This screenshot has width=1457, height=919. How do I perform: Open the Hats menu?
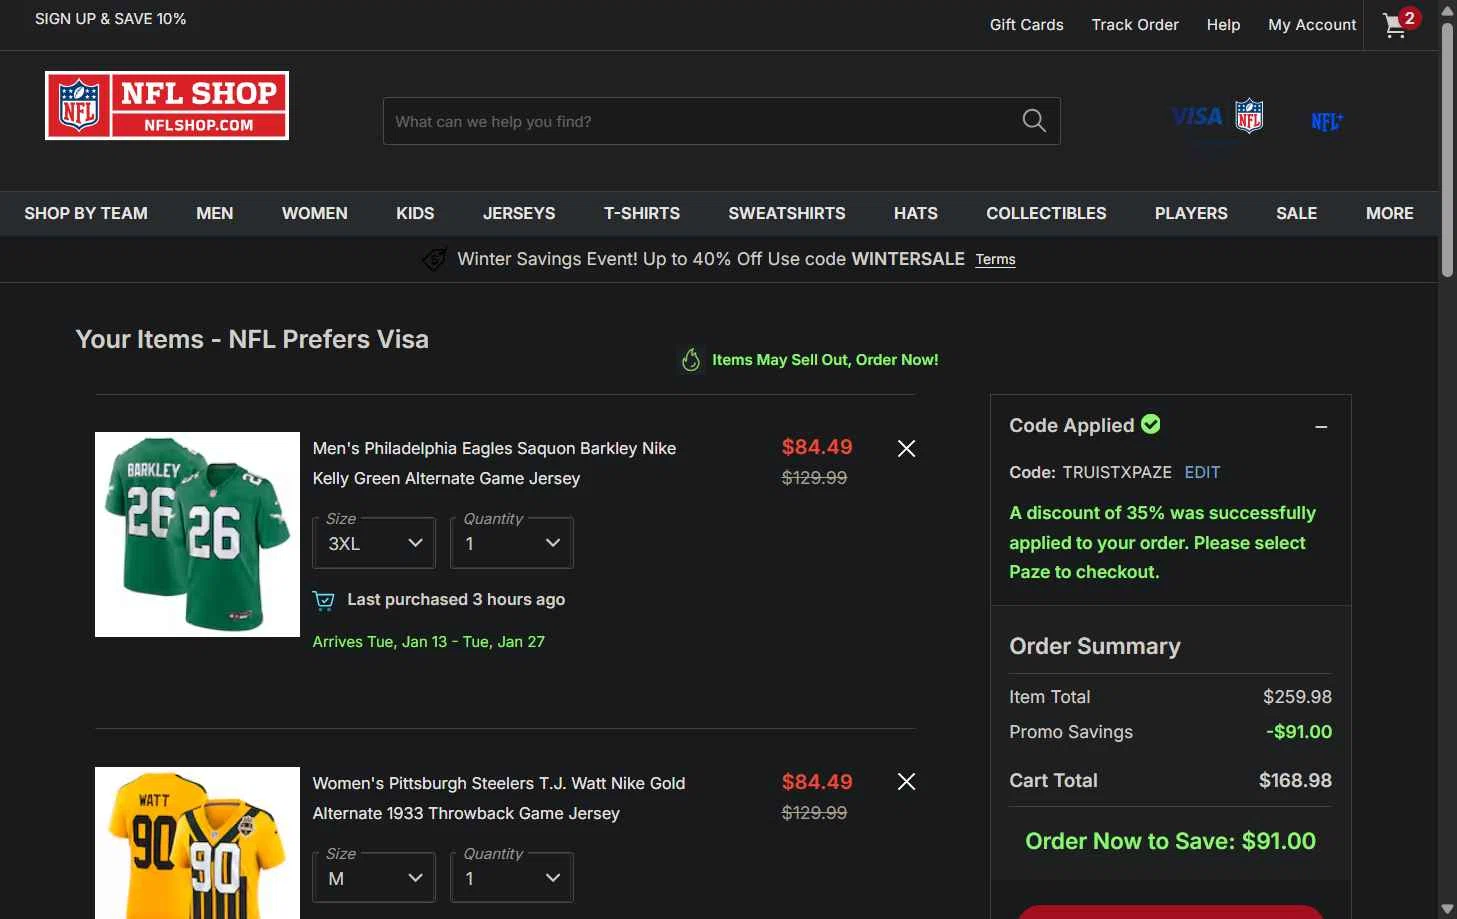pyautogui.click(x=916, y=214)
